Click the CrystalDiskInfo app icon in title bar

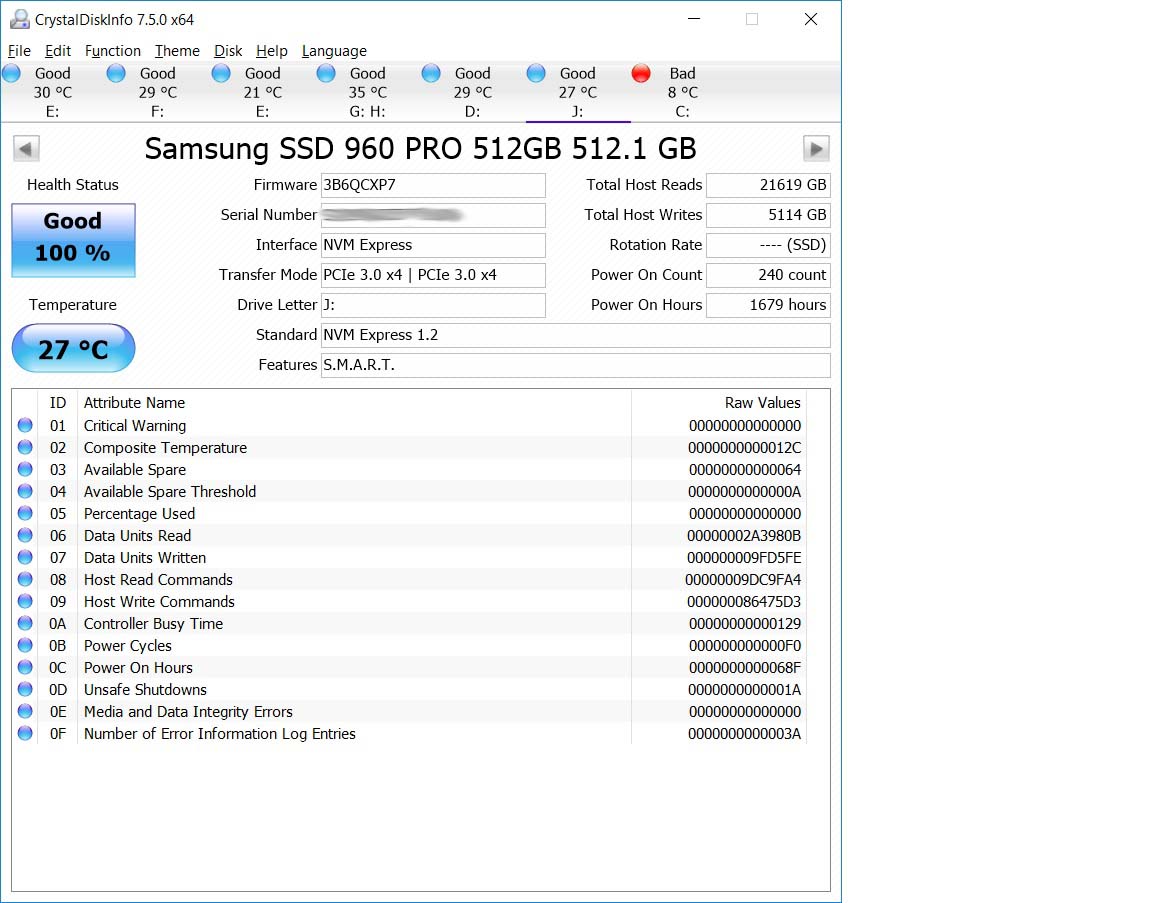tap(19, 19)
